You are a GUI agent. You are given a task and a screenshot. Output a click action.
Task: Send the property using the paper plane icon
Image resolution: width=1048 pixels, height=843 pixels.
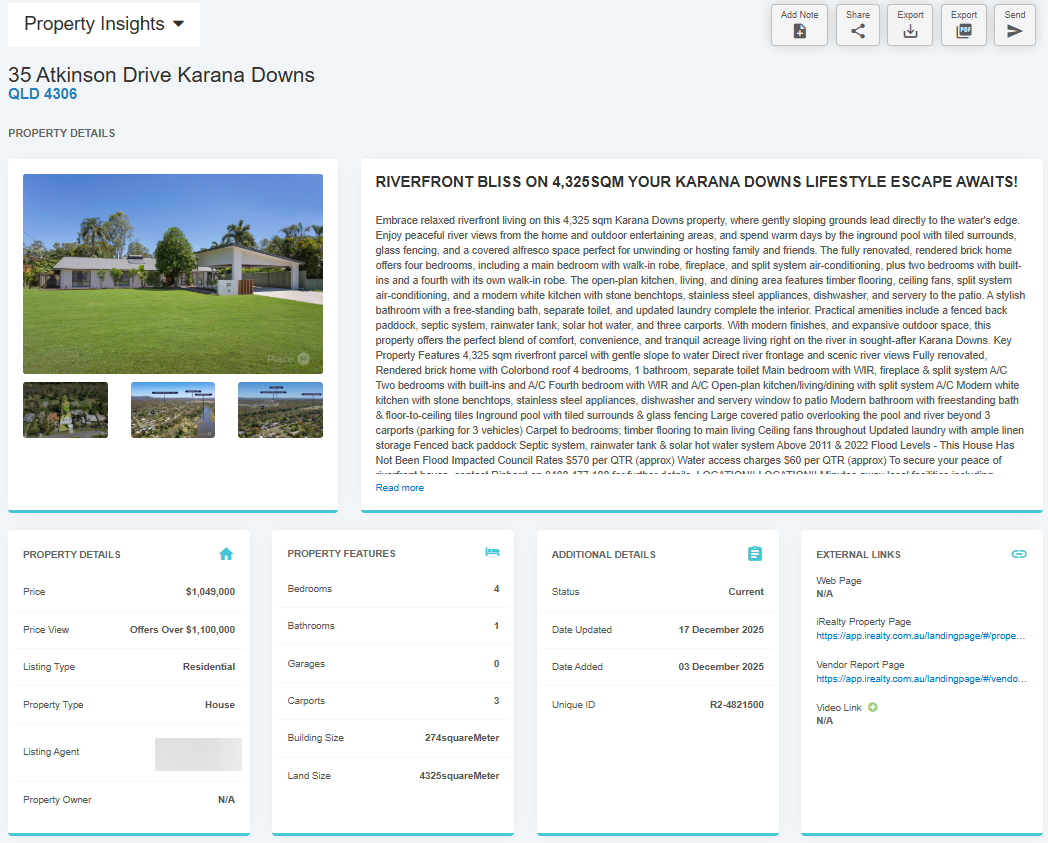click(x=1014, y=25)
